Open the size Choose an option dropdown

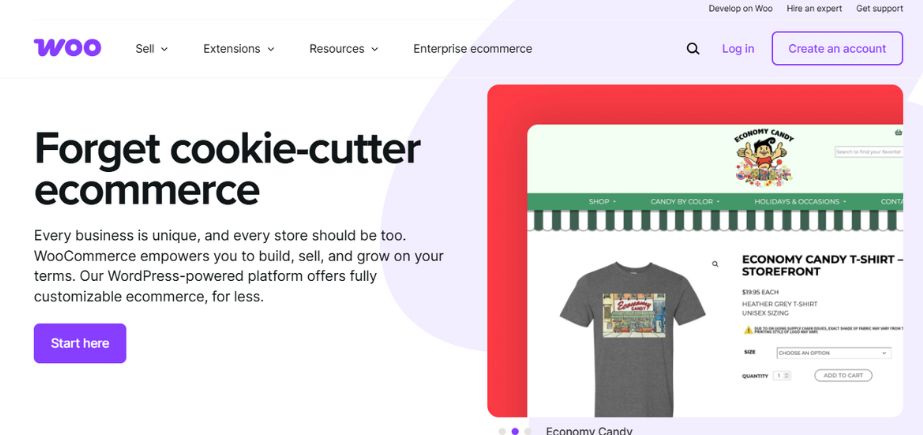pyautogui.click(x=834, y=353)
